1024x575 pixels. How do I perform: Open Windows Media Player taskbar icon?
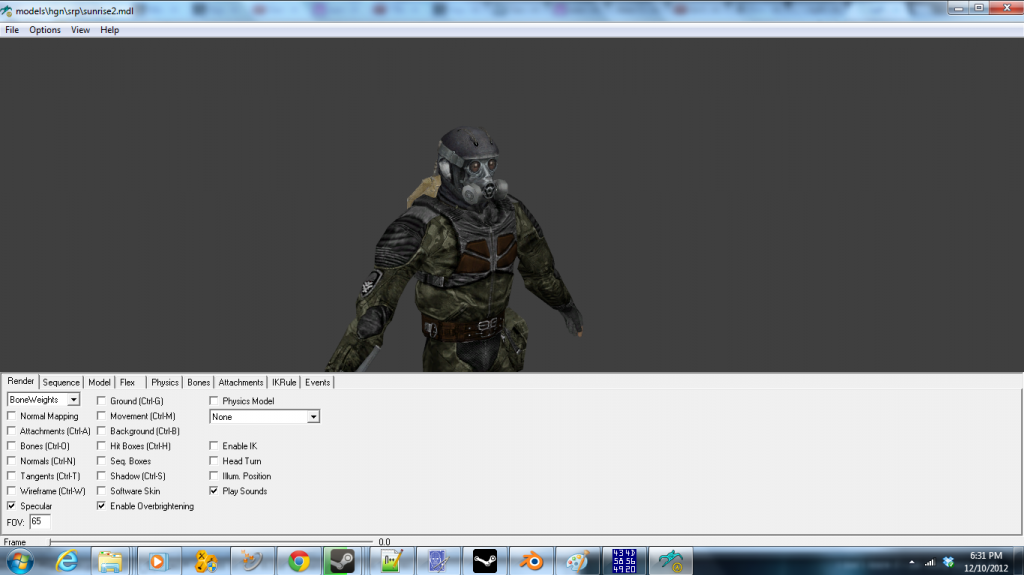point(157,561)
